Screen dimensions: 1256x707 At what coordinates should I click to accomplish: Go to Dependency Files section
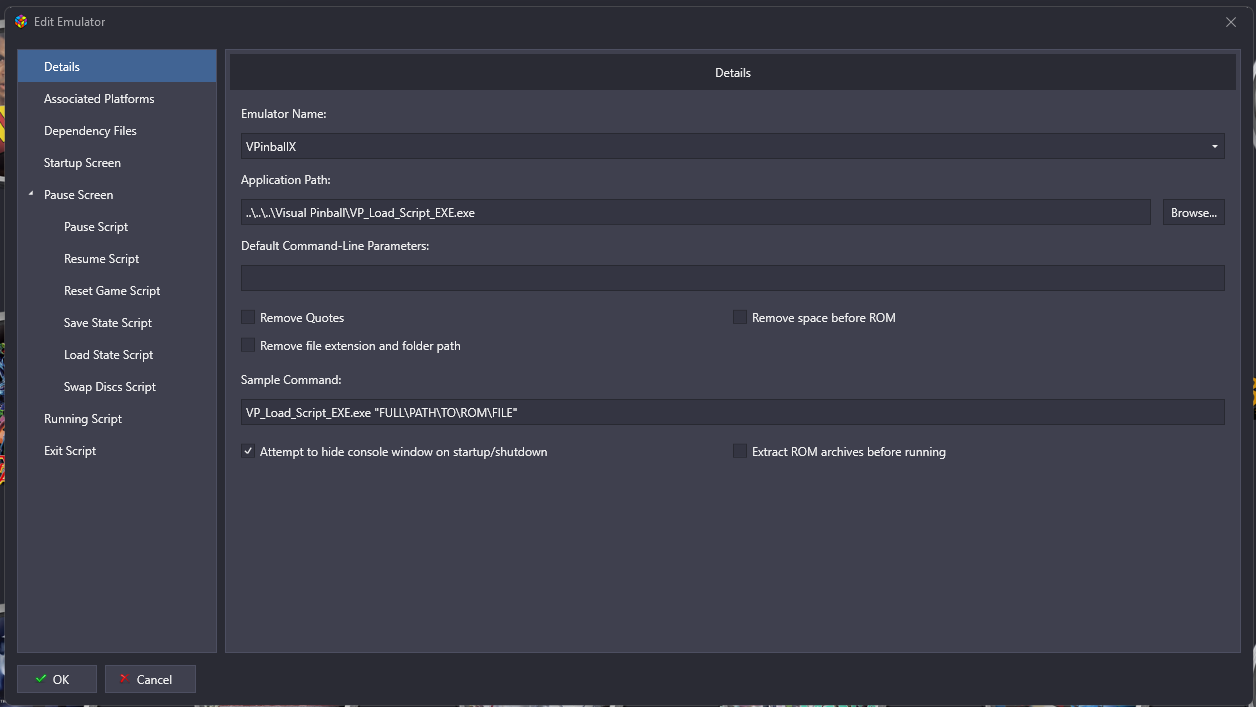point(117,130)
